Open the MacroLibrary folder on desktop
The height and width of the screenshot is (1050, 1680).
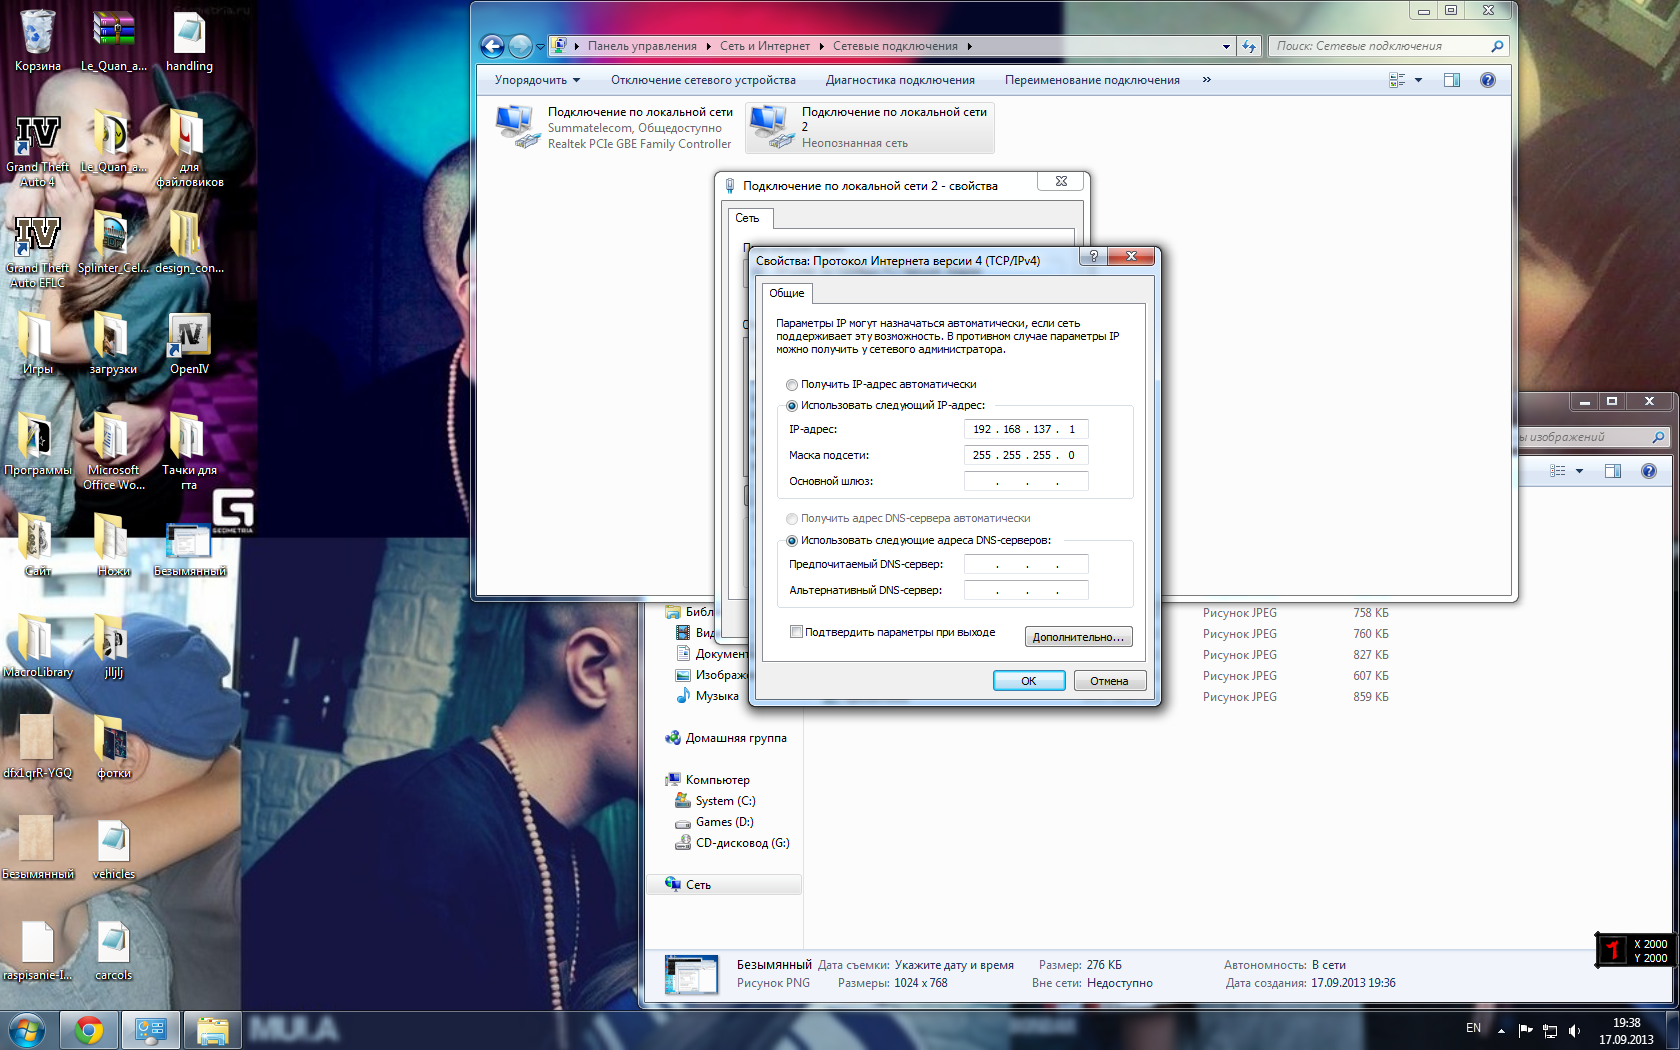(37, 647)
